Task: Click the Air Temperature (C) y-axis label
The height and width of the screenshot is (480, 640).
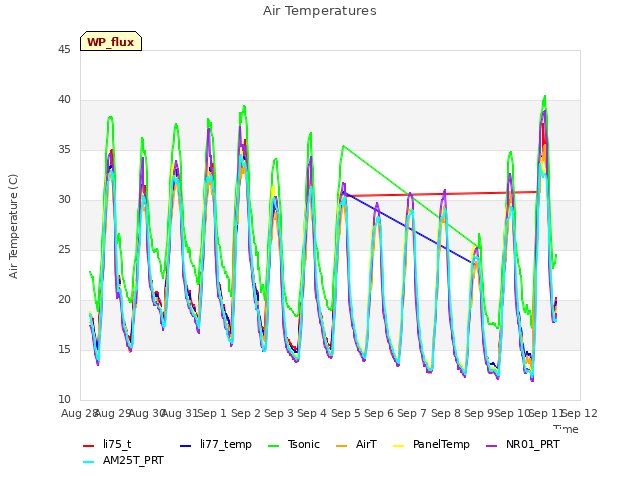Action: [x=13, y=226]
